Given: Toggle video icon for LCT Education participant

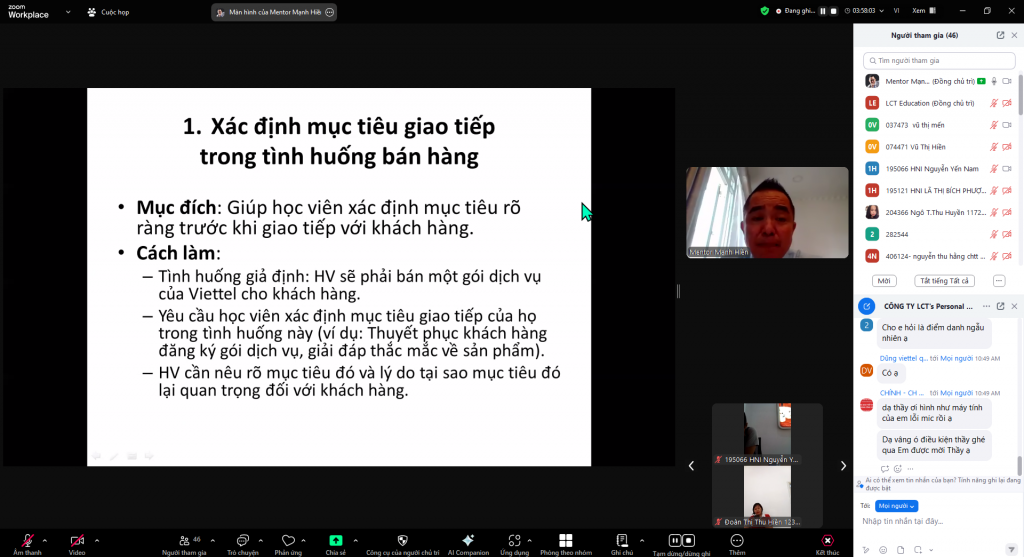Looking at the screenshot, I should [1007, 103].
